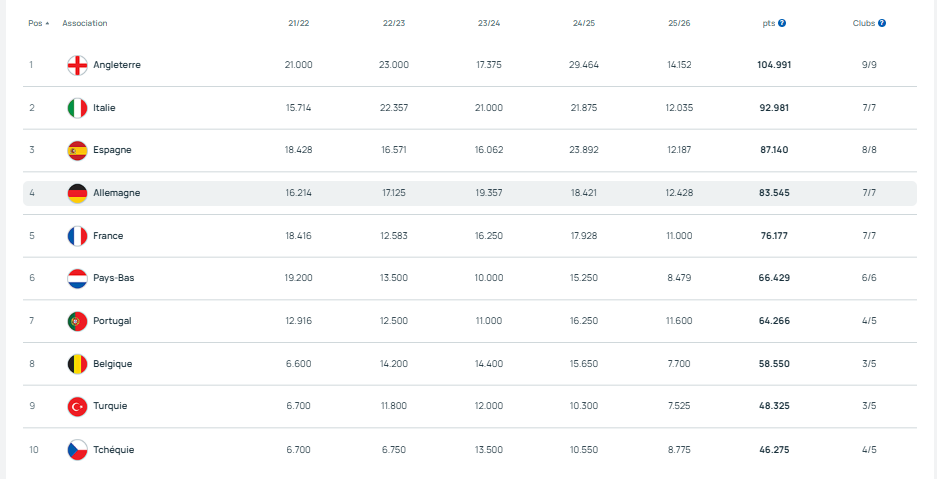Click the Turkey flag icon

pyautogui.click(x=77, y=406)
